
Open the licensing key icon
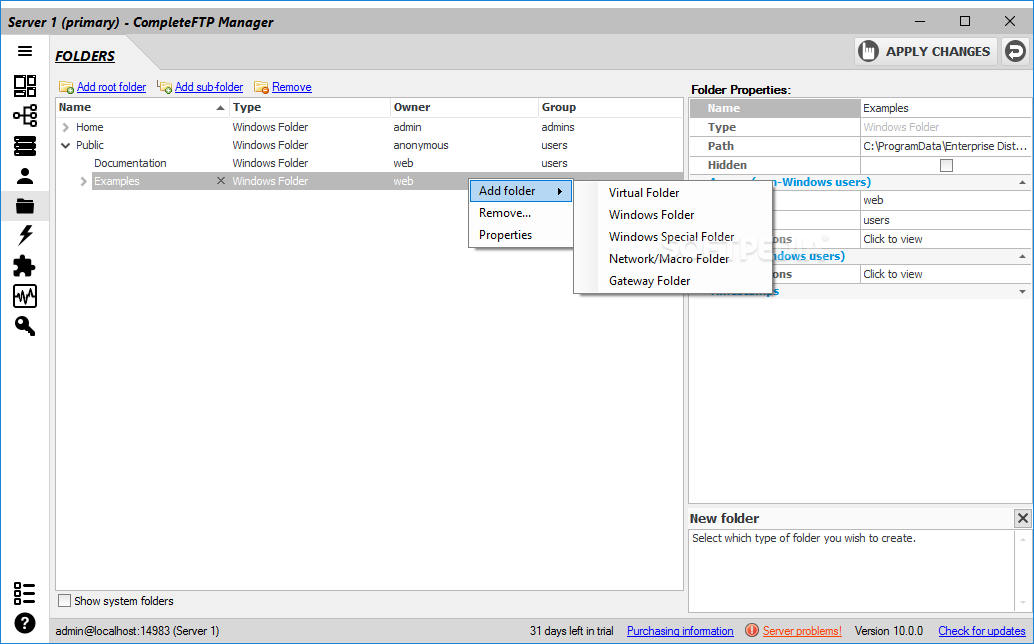pos(25,326)
